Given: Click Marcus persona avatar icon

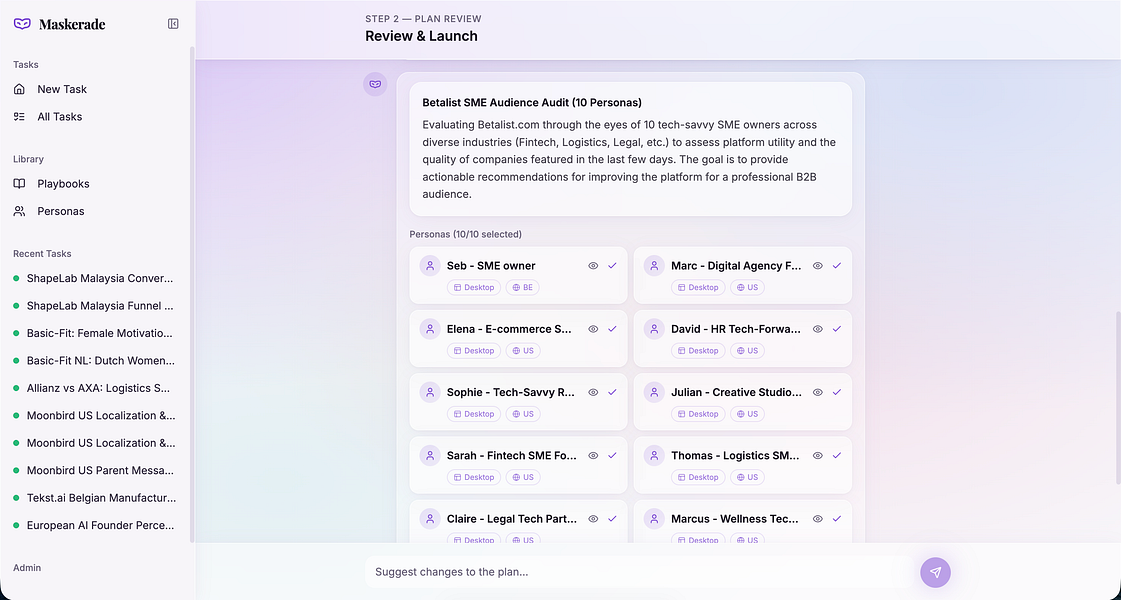Looking at the screenshot, I should tap(654, 518).
